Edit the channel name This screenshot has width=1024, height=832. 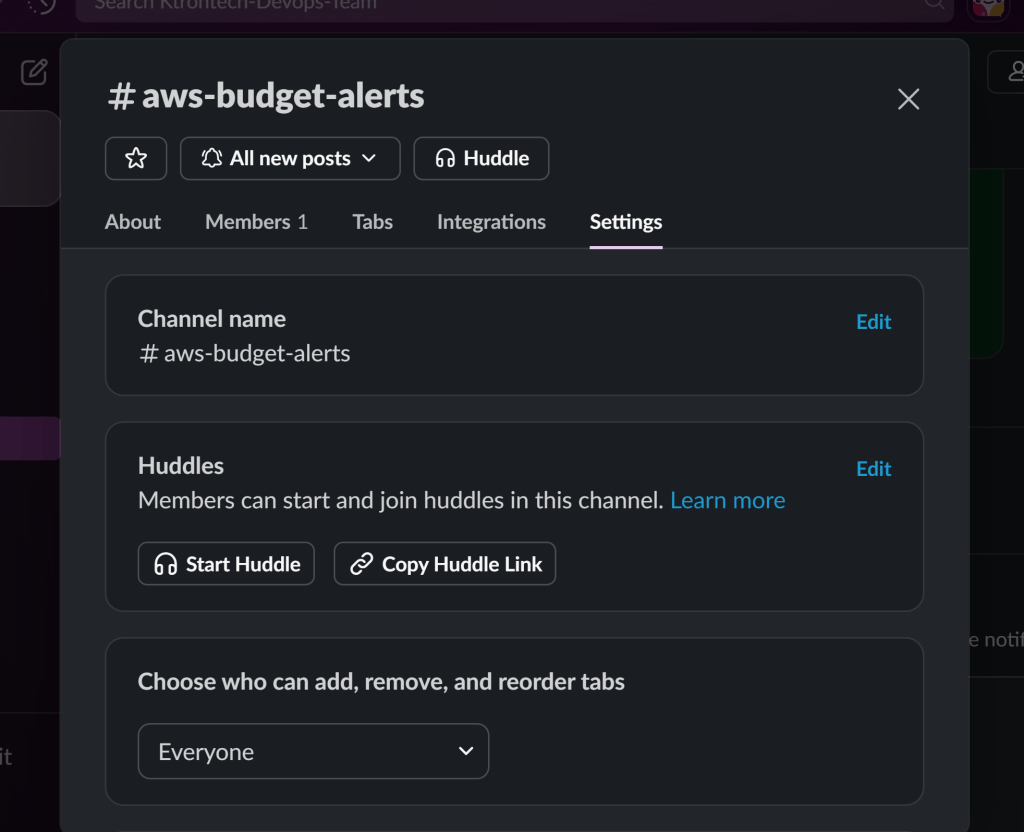(873, 322)
